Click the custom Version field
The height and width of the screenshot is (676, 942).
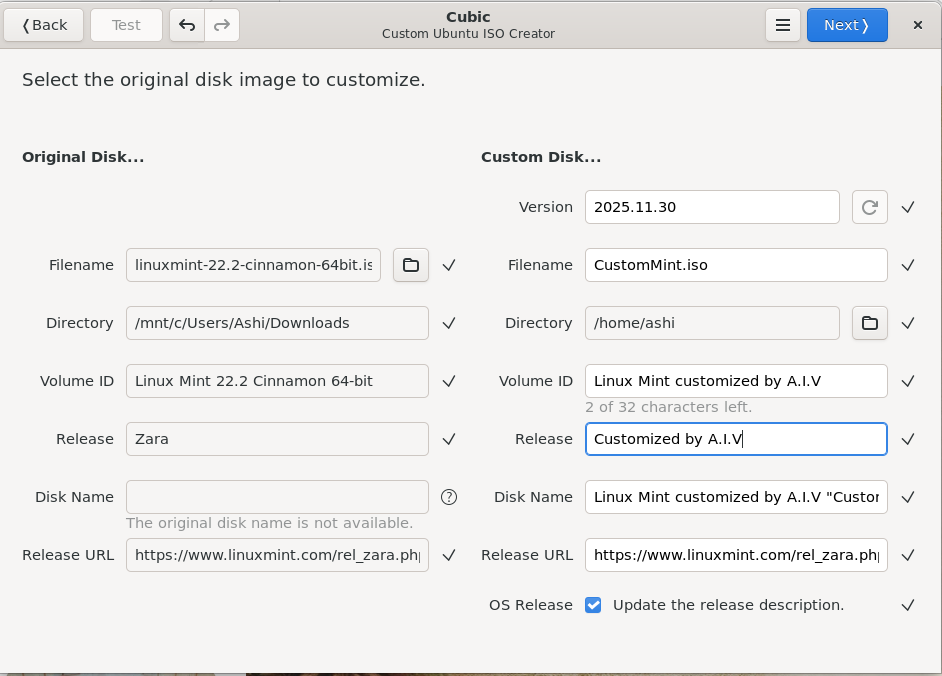coord(711,207)
